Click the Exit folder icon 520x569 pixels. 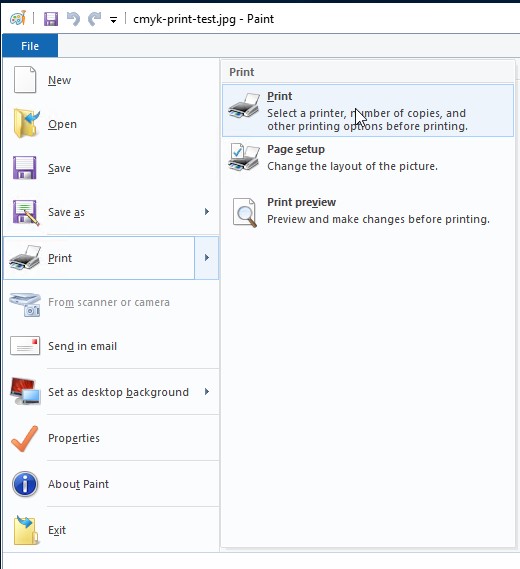click(x=26, y=531)
